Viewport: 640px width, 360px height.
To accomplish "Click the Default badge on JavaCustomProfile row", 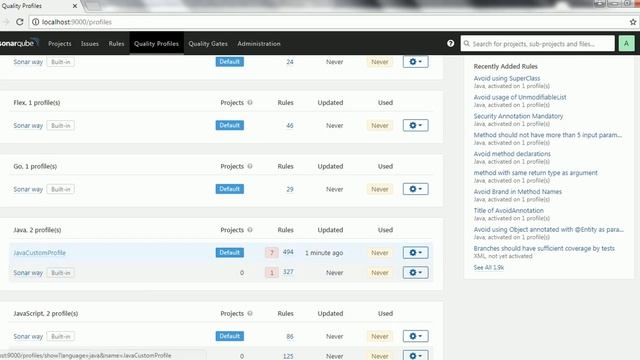I will pyautogui.click(x=230, y=253).
